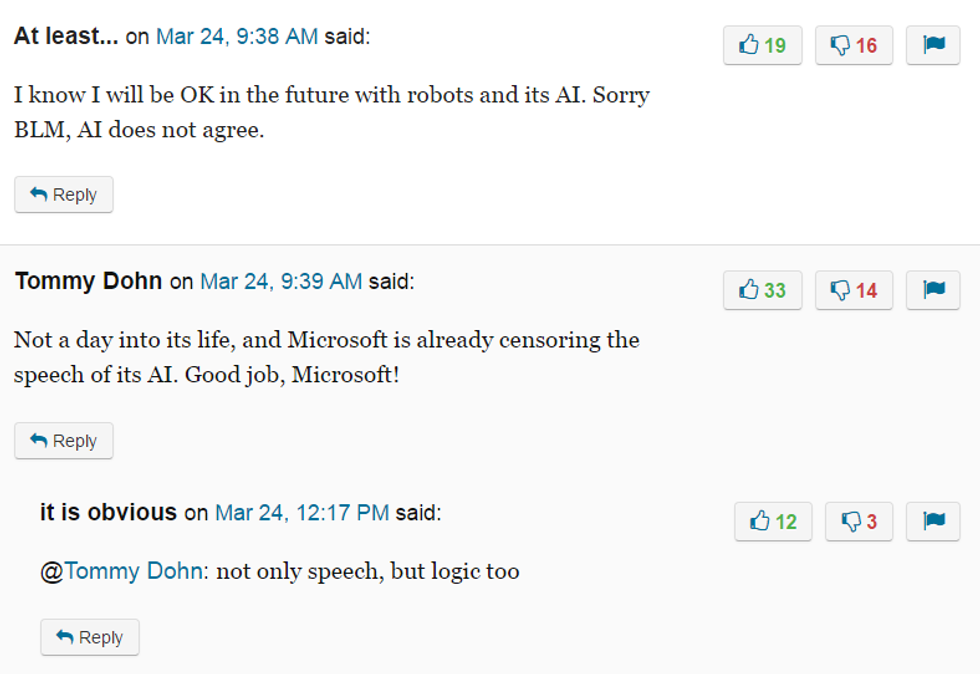
Task: Upvote the "At least..." comment
Action: tap(762, 45)
